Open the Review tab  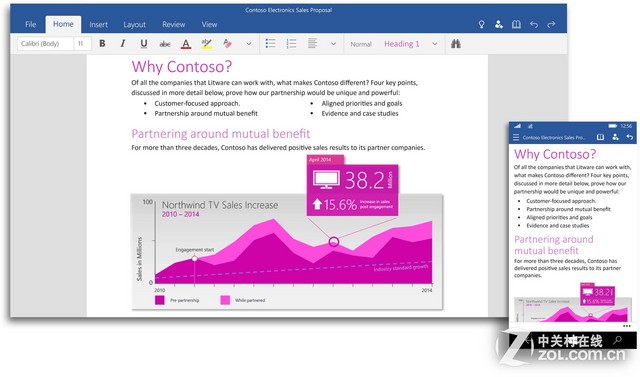coord(173,24)
